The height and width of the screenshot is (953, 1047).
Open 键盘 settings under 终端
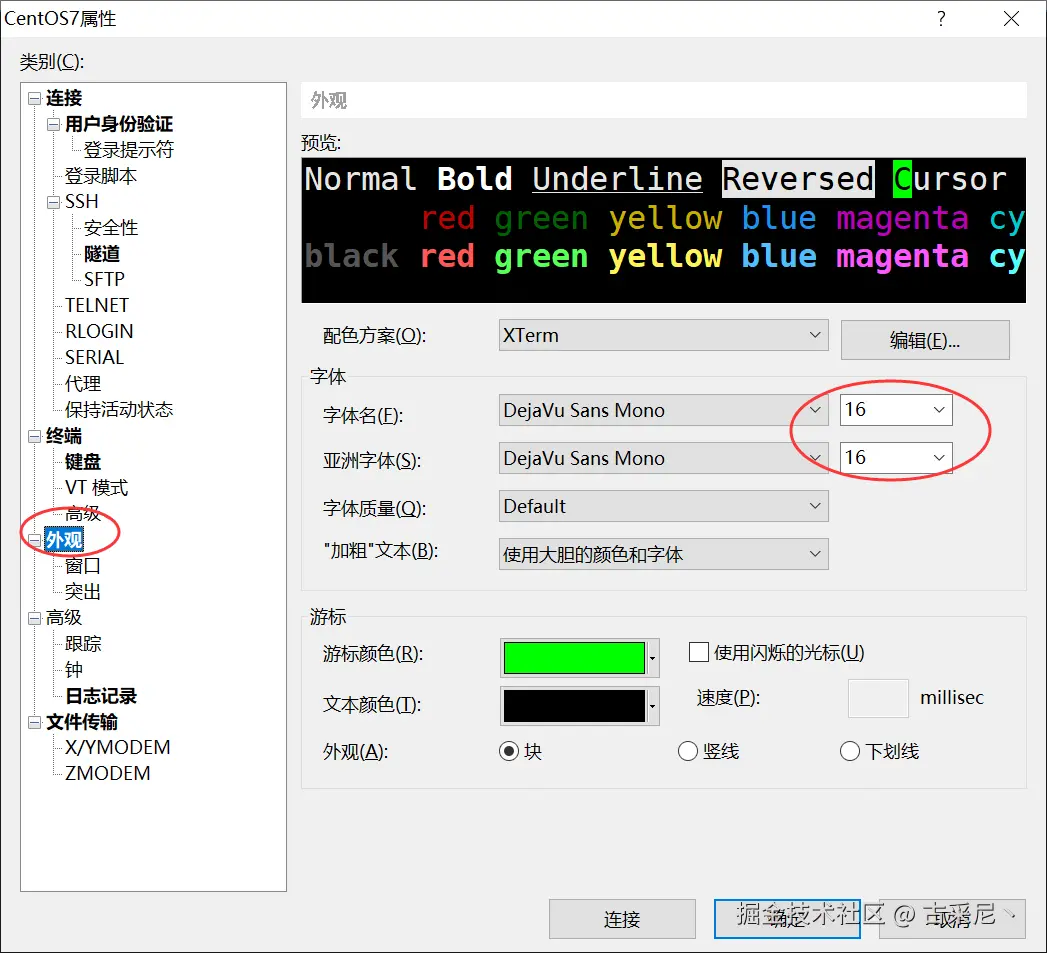[82, 461]
